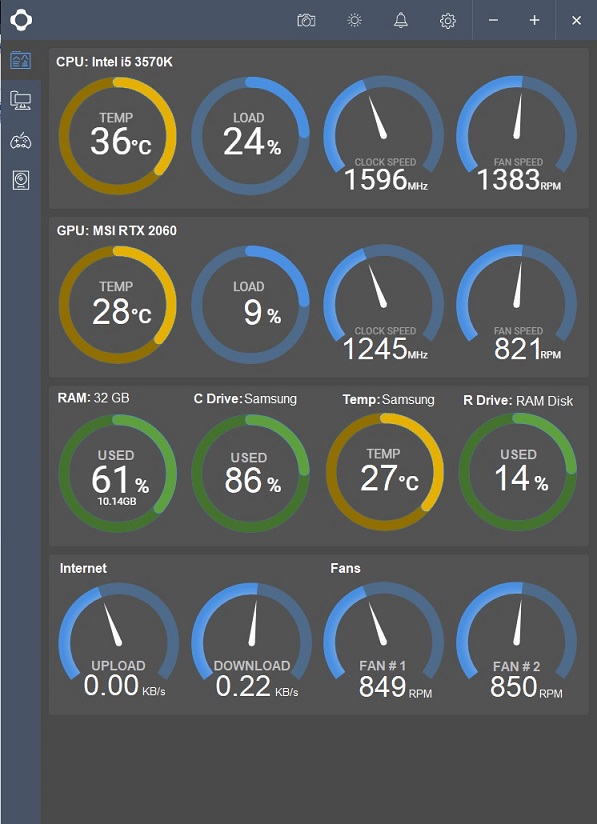
Task: Select CPU clock speed 1596 MHz dial
Action: (384, 134)
